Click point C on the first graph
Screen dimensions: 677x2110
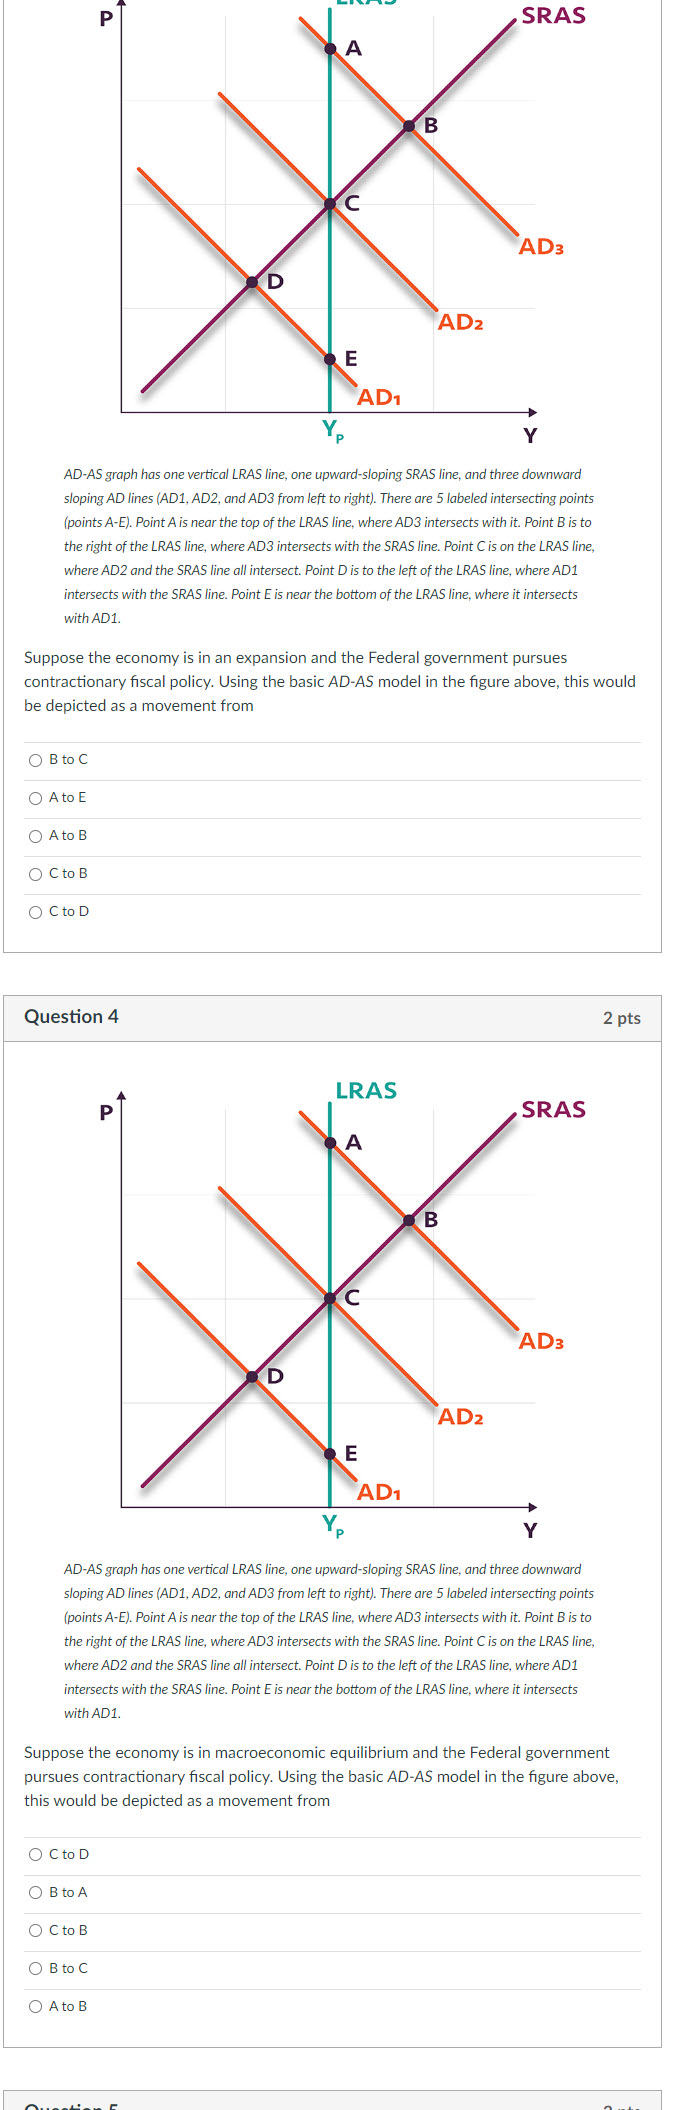click(330, 205)
